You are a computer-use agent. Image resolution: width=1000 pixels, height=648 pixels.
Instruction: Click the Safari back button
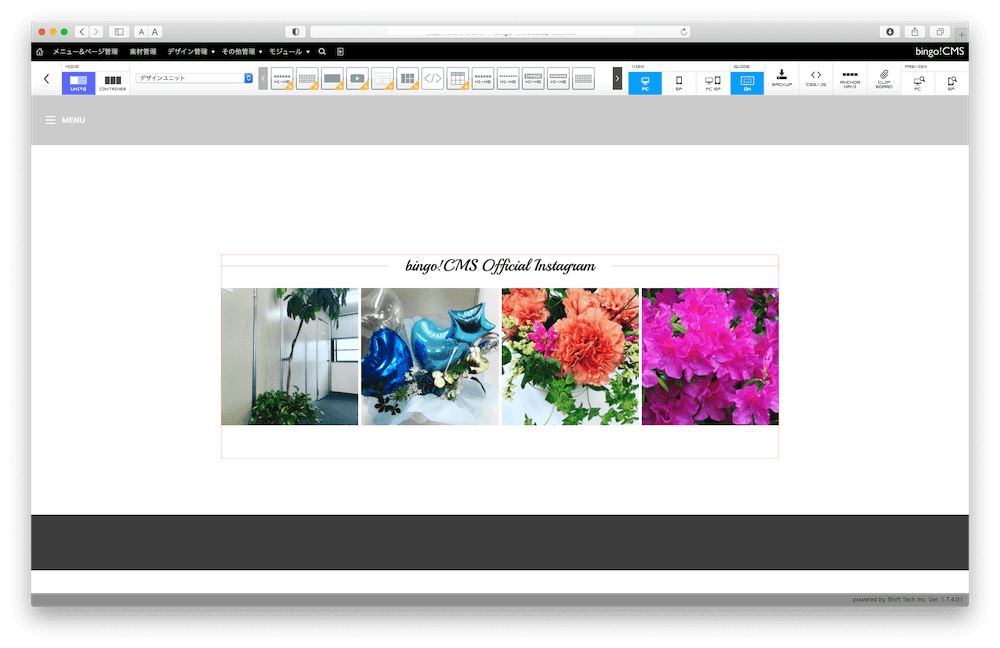pyautogui.click(x=82, y=31)
